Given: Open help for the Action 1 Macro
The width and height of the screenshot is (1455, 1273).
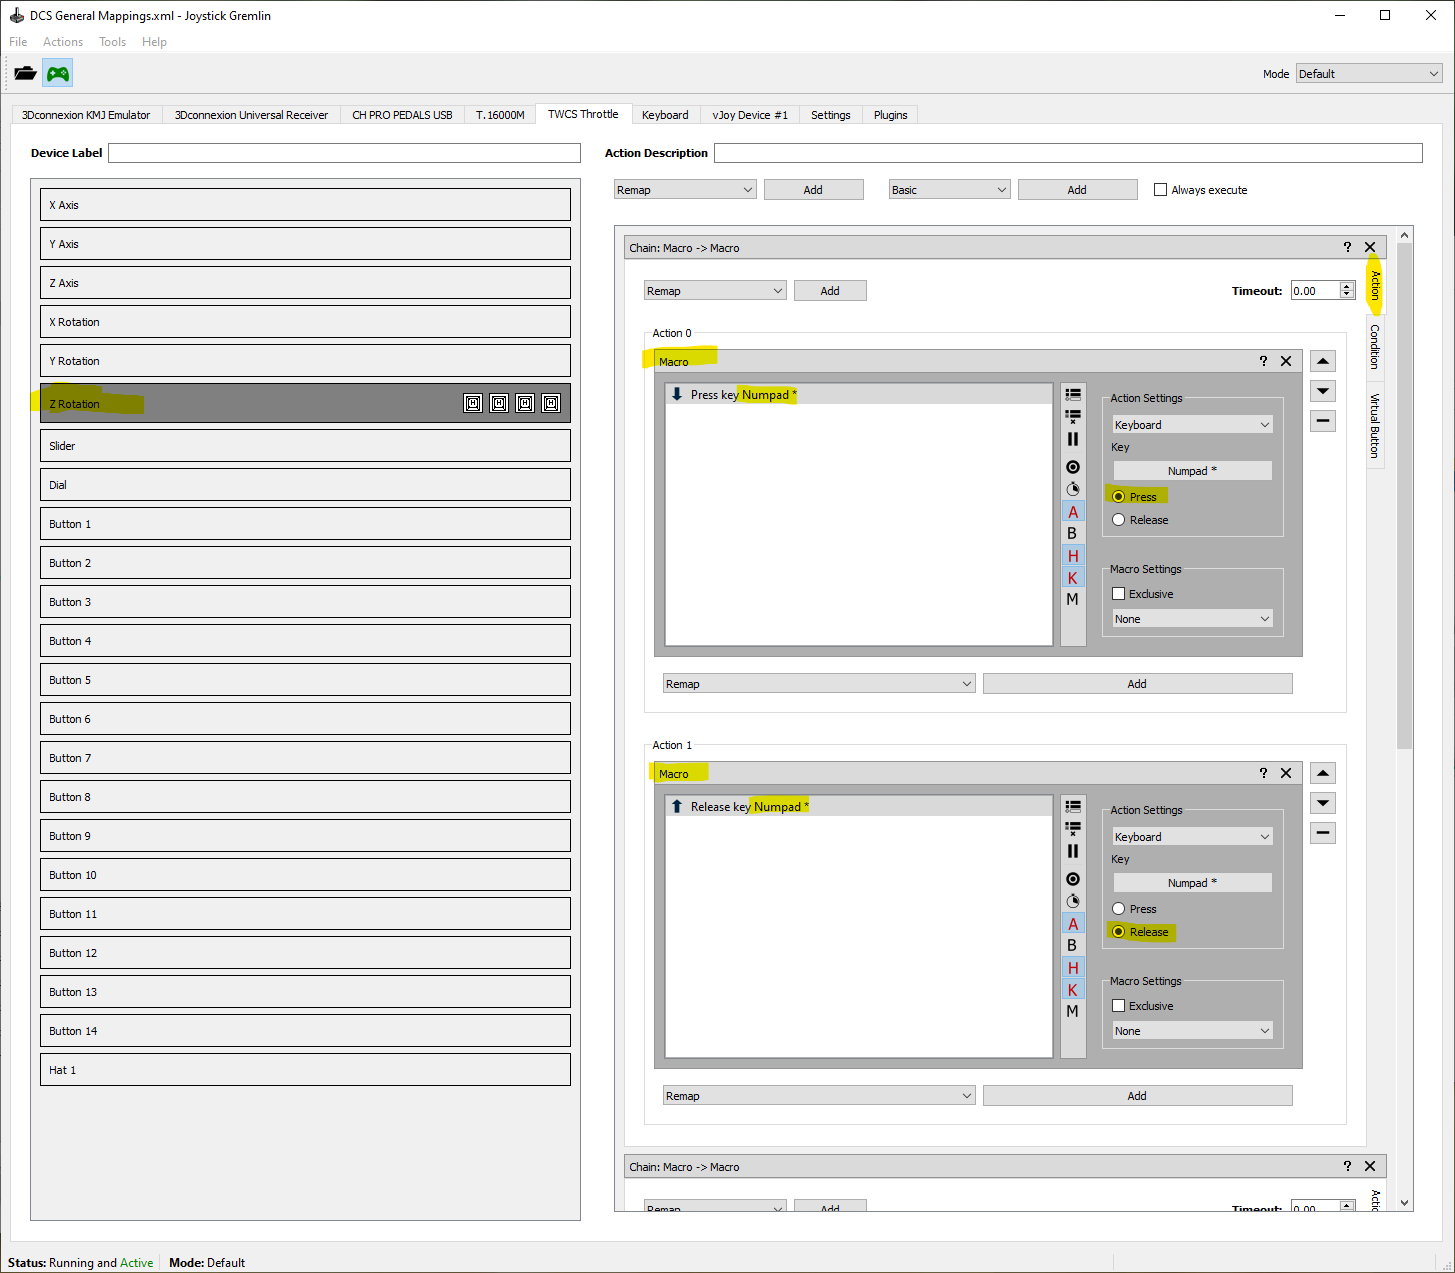Looking at the screenshot, I should pyautogui.click(x=1263, y=773).
